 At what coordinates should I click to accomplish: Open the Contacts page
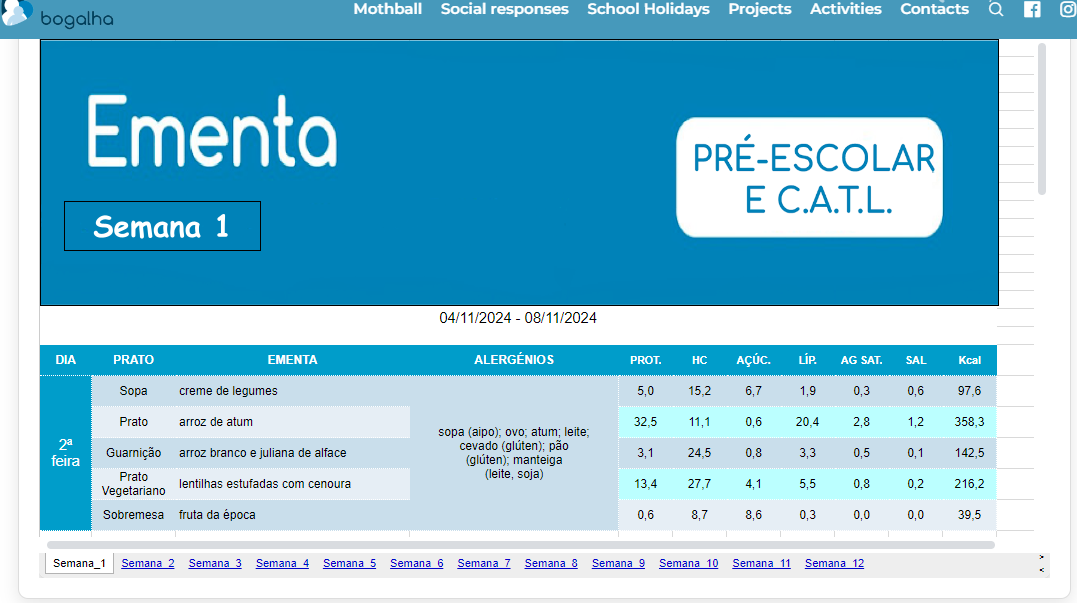click(934, 9)
